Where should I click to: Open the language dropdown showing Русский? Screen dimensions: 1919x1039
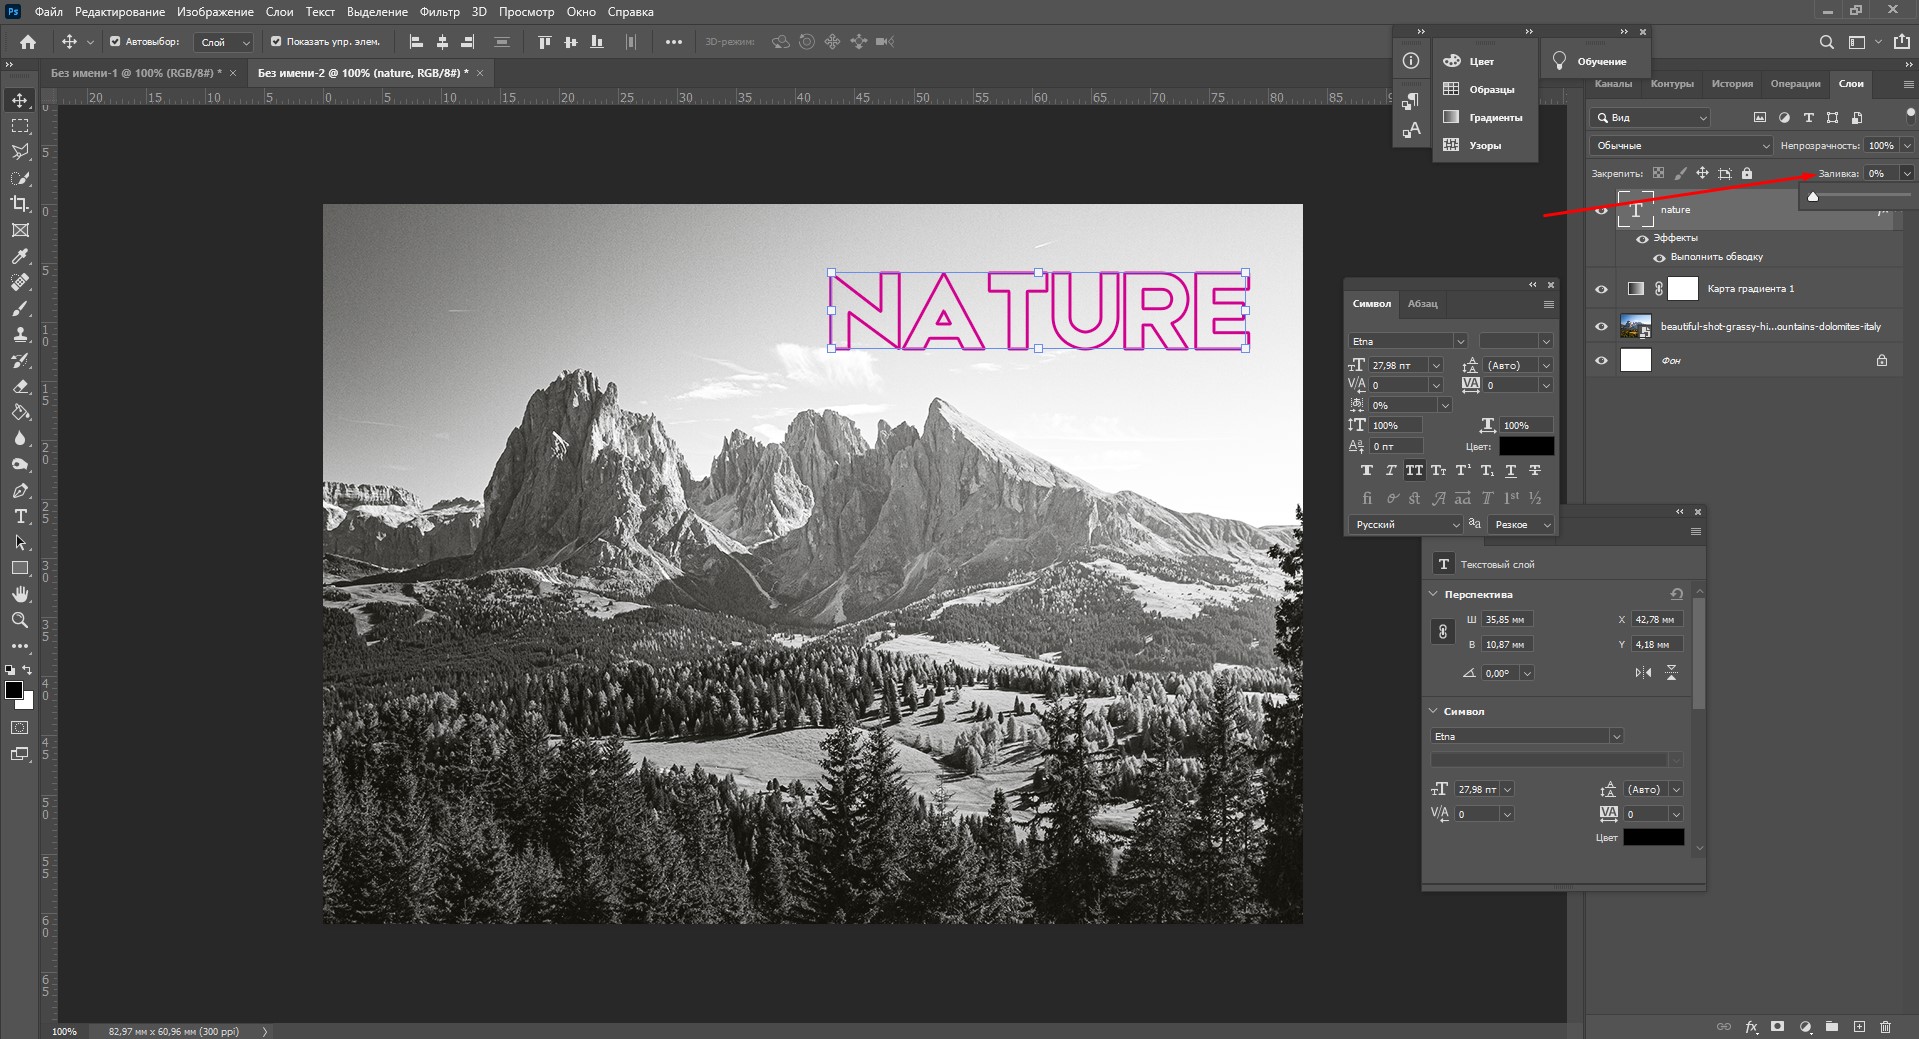click(x=1405, y=524)
